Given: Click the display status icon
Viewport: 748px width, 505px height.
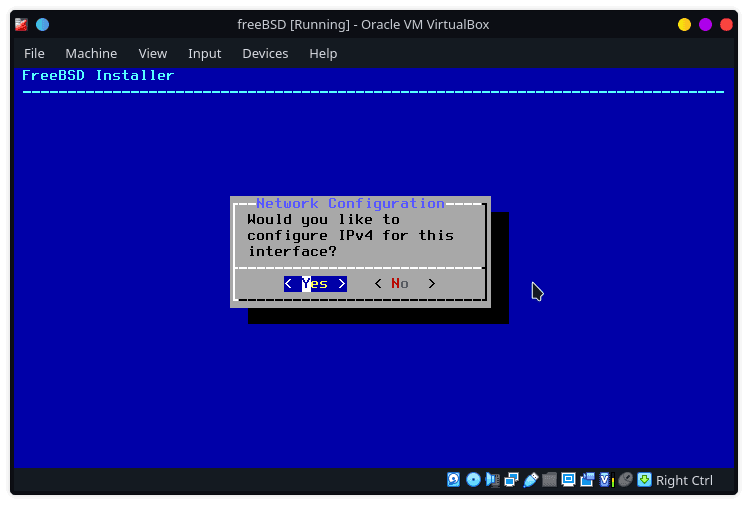Looking at the screenshot, I should 568,480.
